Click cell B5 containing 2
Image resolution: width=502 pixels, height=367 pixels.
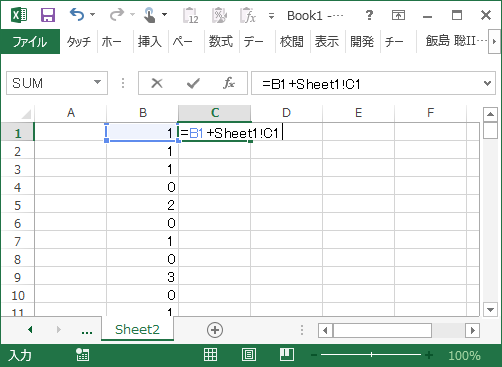143,205
